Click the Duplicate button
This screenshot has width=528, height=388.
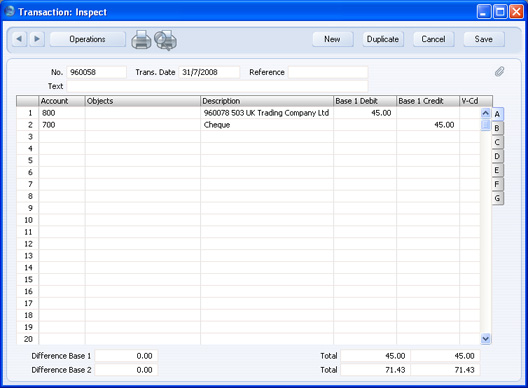[383, 39]
